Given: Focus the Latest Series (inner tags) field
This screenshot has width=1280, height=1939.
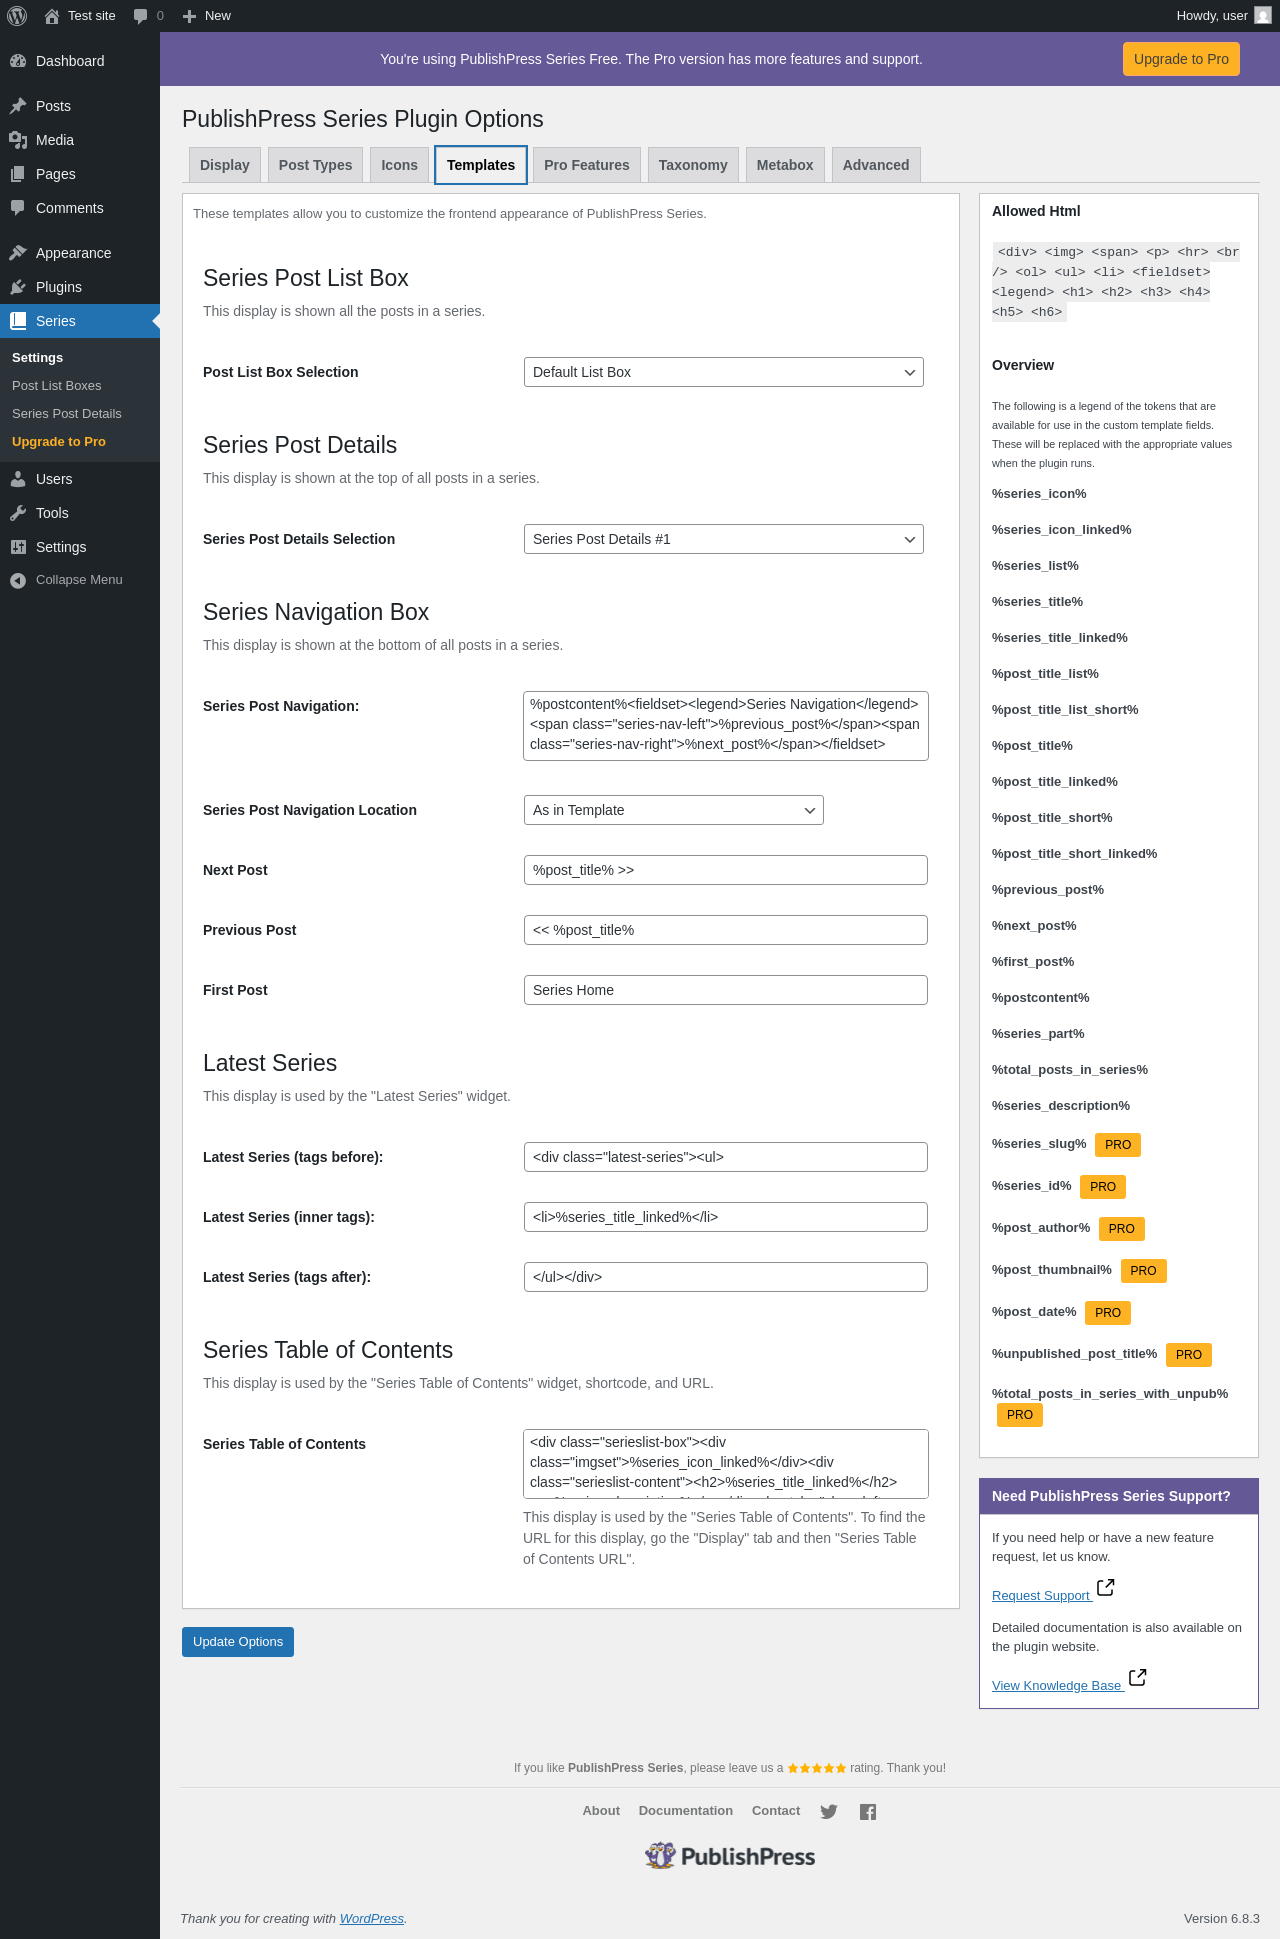Looking at the screenshot, I should [726, 1217].
